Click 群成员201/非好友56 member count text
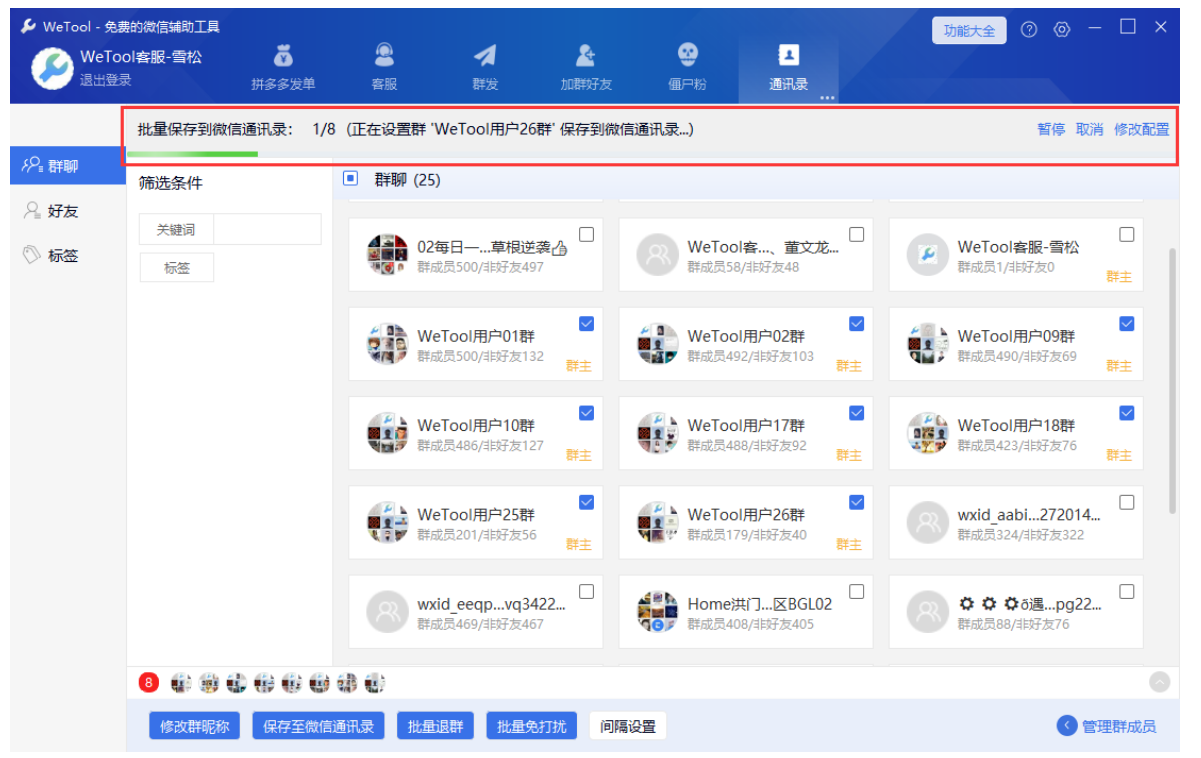1201x758 pixels. (x=477, y=535)
